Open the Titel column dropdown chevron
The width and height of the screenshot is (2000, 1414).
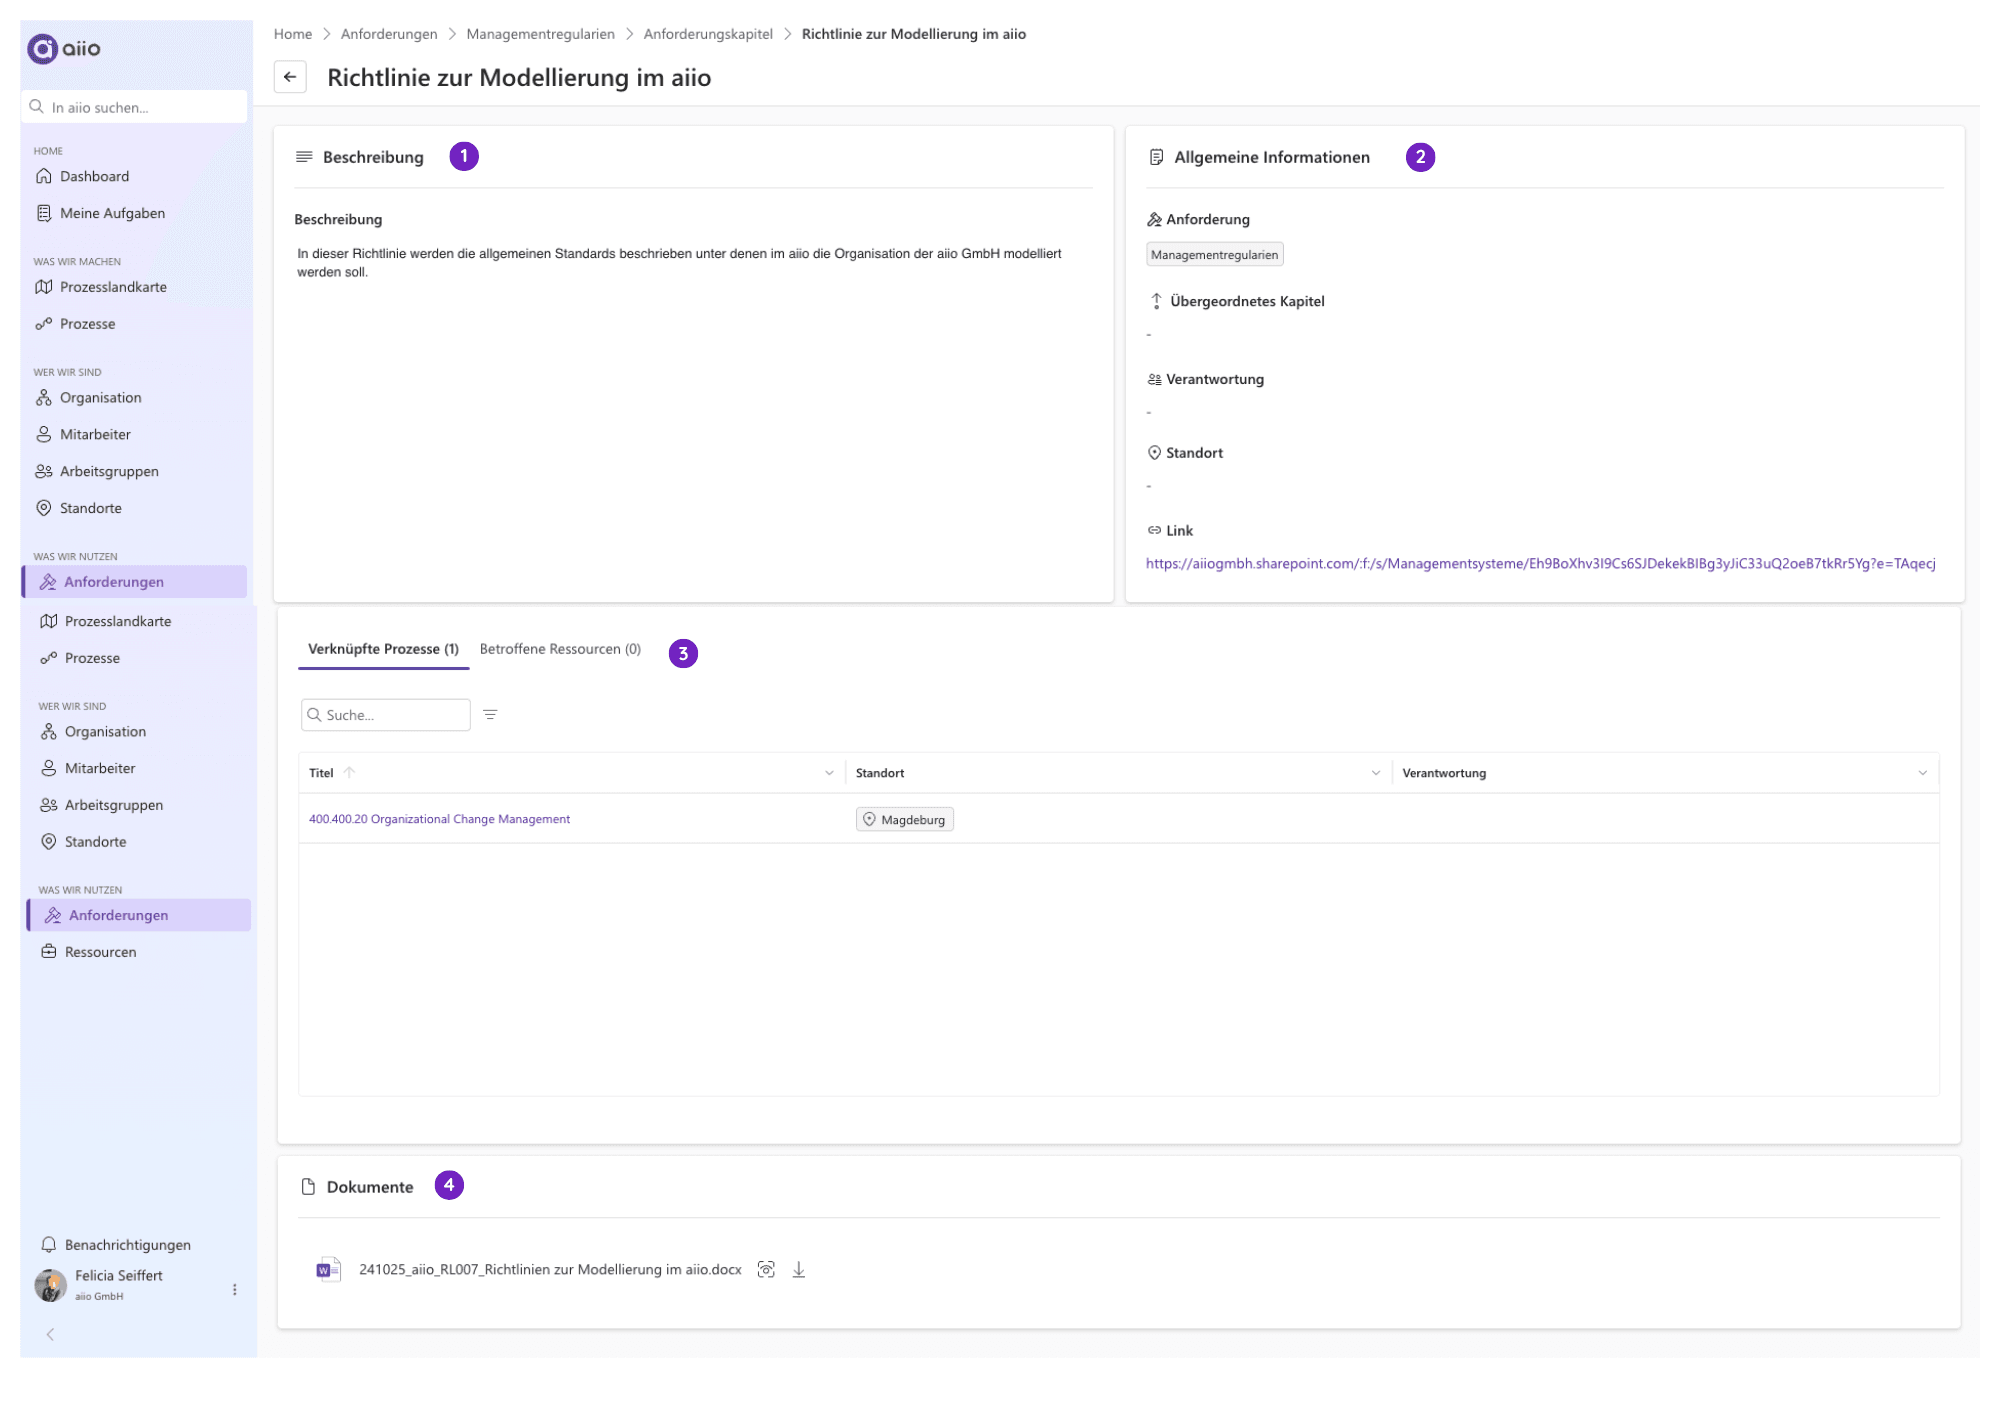coord(829,773)
